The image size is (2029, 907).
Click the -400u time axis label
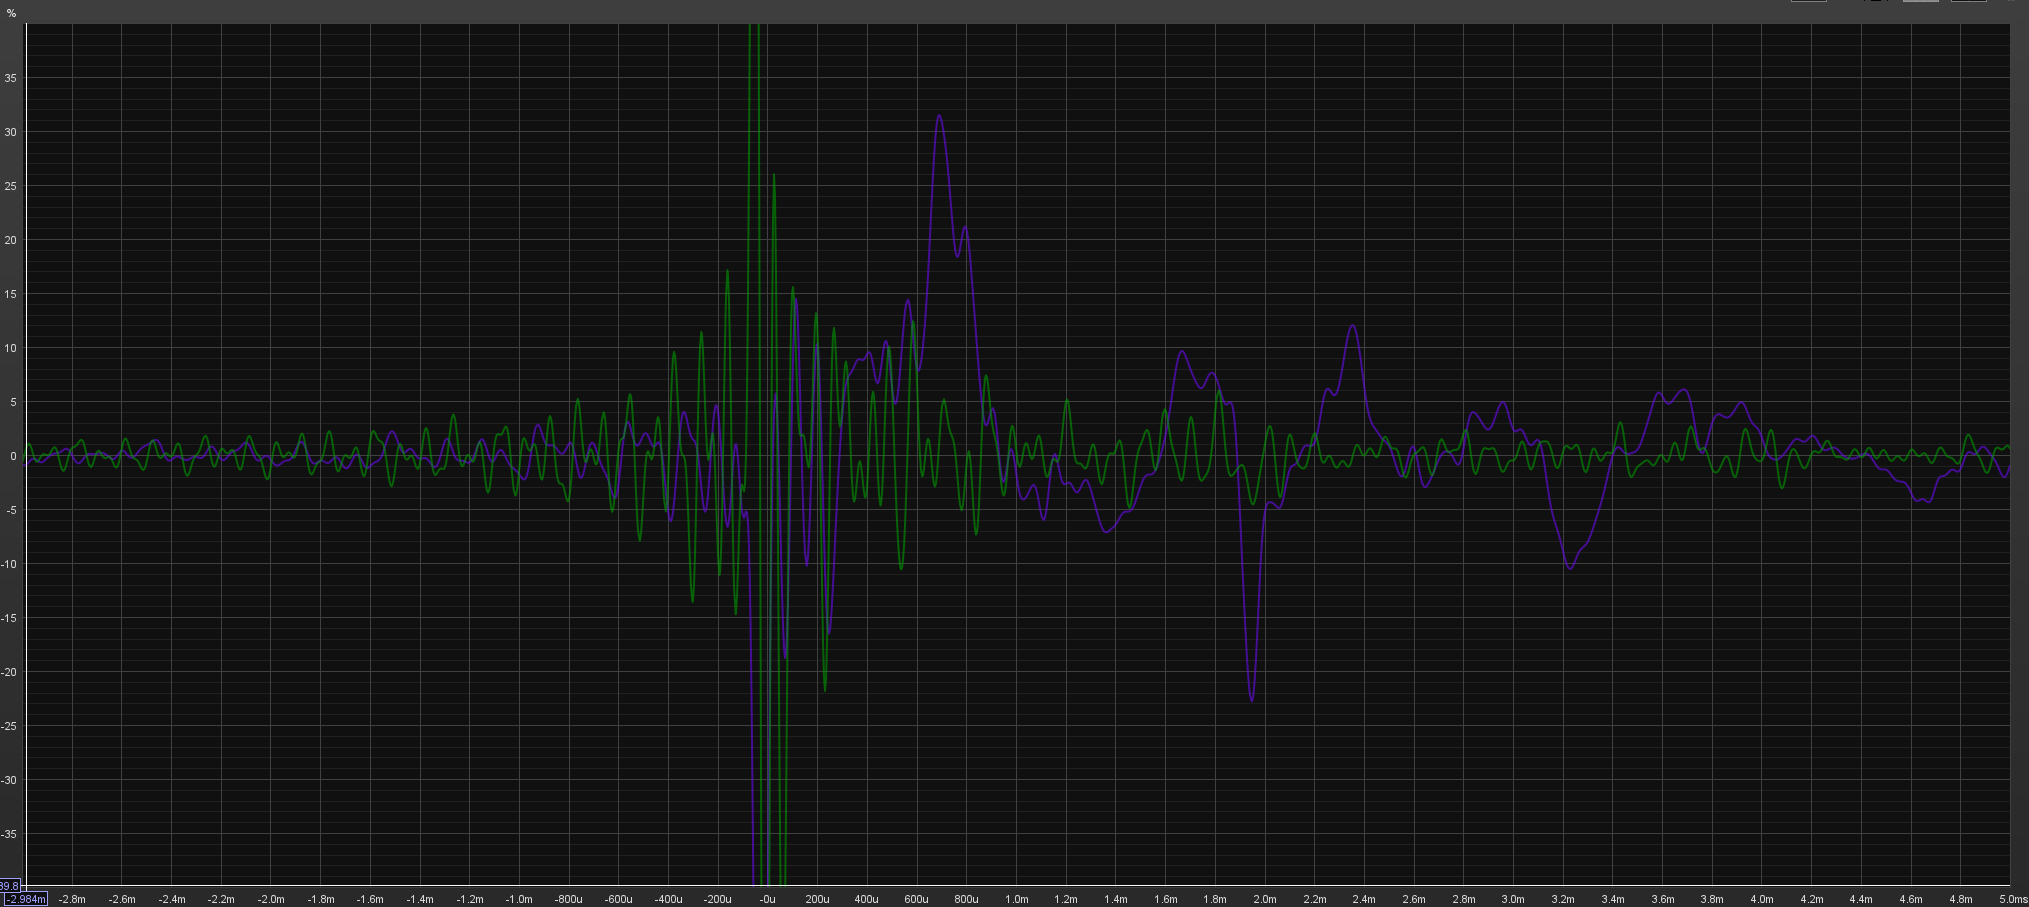pos(668,899)
